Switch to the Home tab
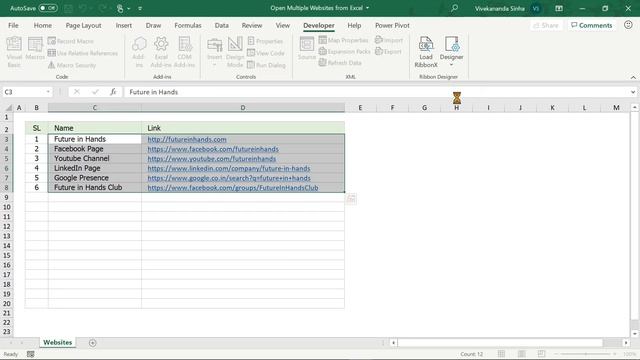This screenshot has width=640, height=360. [42, 25]
